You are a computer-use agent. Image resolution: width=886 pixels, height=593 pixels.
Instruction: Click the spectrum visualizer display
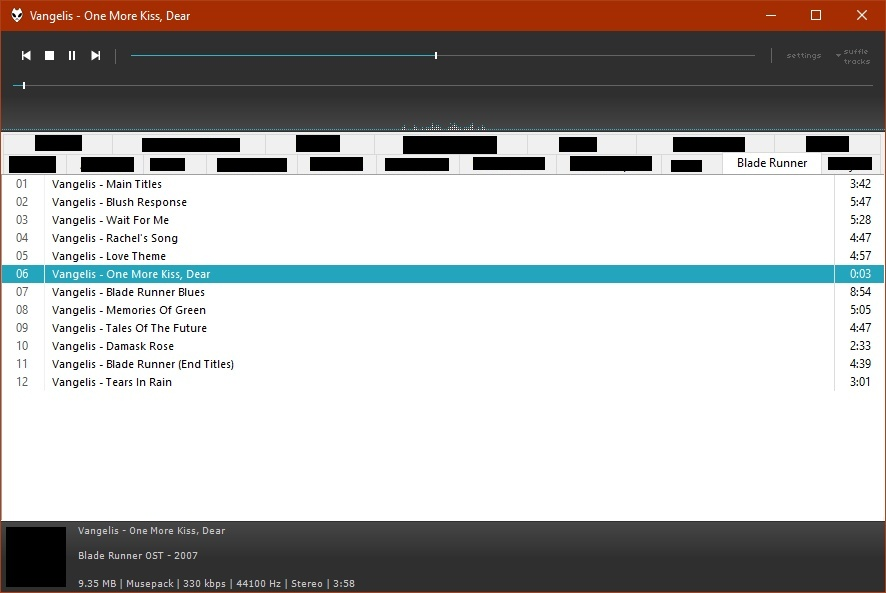click(443, 122)
